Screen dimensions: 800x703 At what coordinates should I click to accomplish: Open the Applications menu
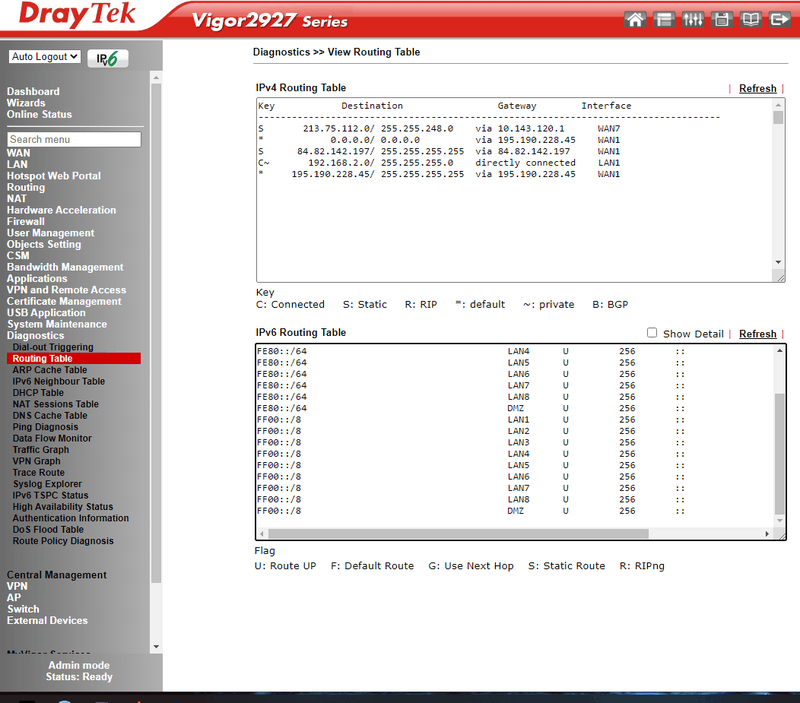37,279
